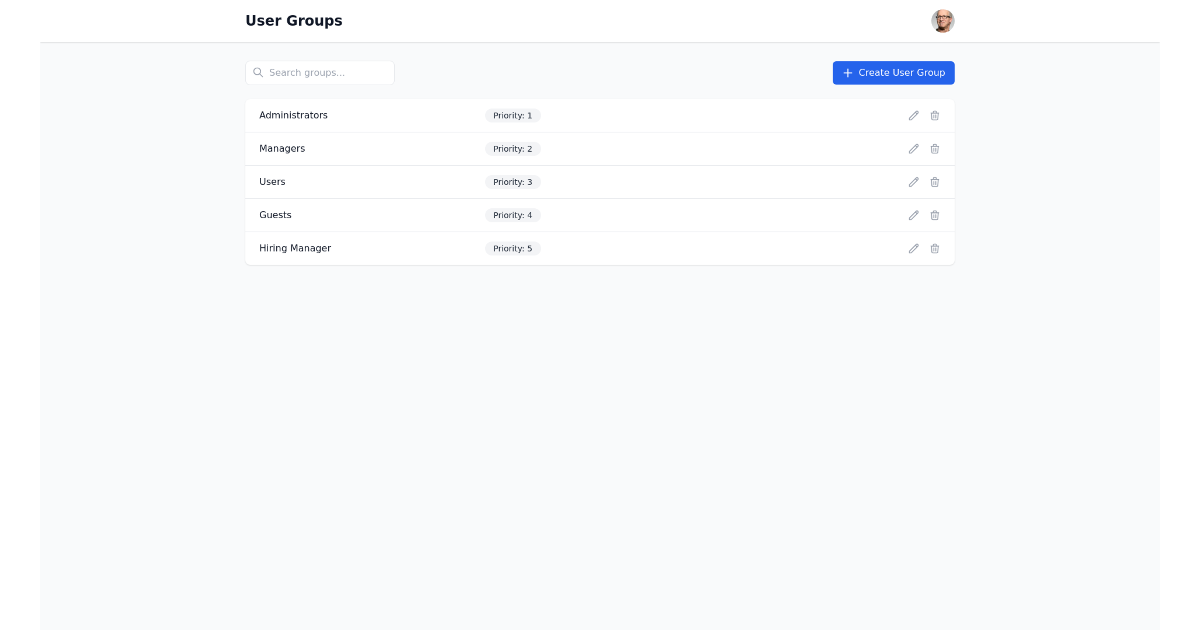Delete the Guests group
This screenshot has width=1200, height=630.
click(x=934, y=215)
